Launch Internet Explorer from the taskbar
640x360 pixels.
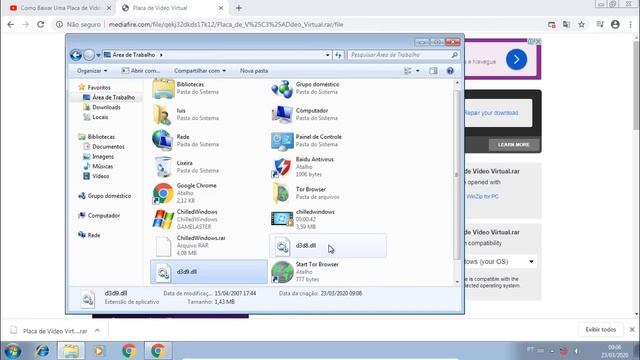tap(42, 351)
